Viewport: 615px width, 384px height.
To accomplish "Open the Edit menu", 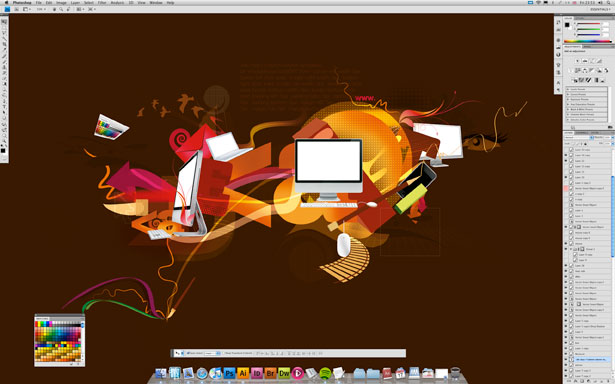I will 49,2.
